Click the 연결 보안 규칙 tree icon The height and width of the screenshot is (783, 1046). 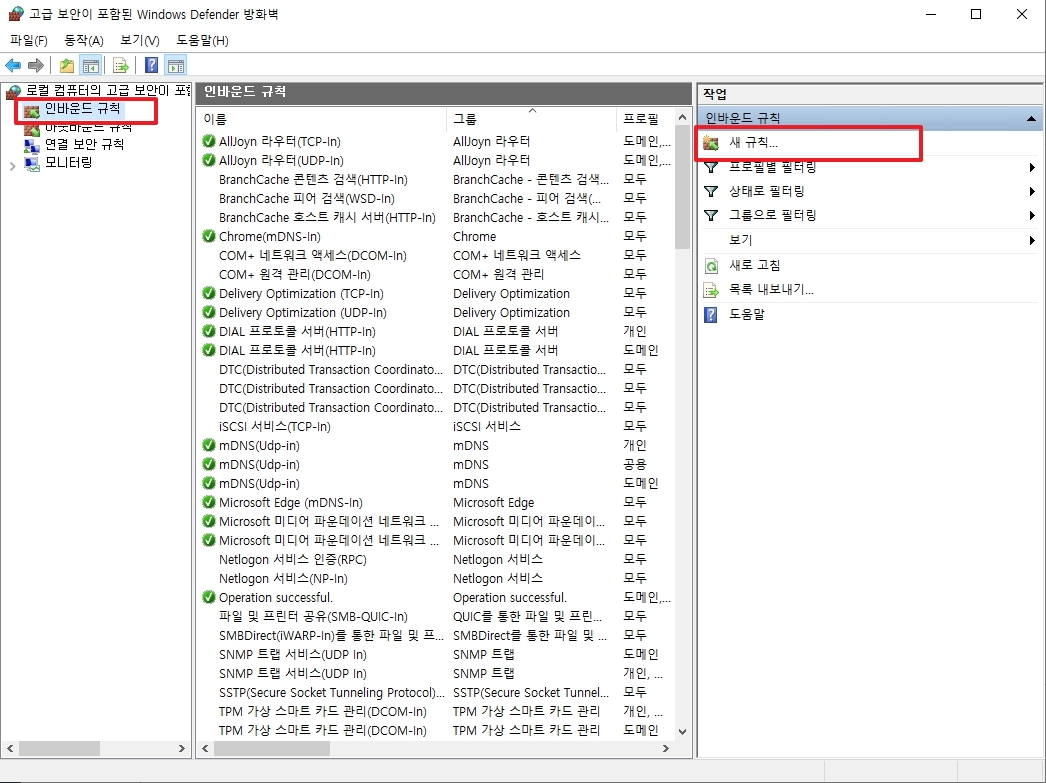pos(31,145)
